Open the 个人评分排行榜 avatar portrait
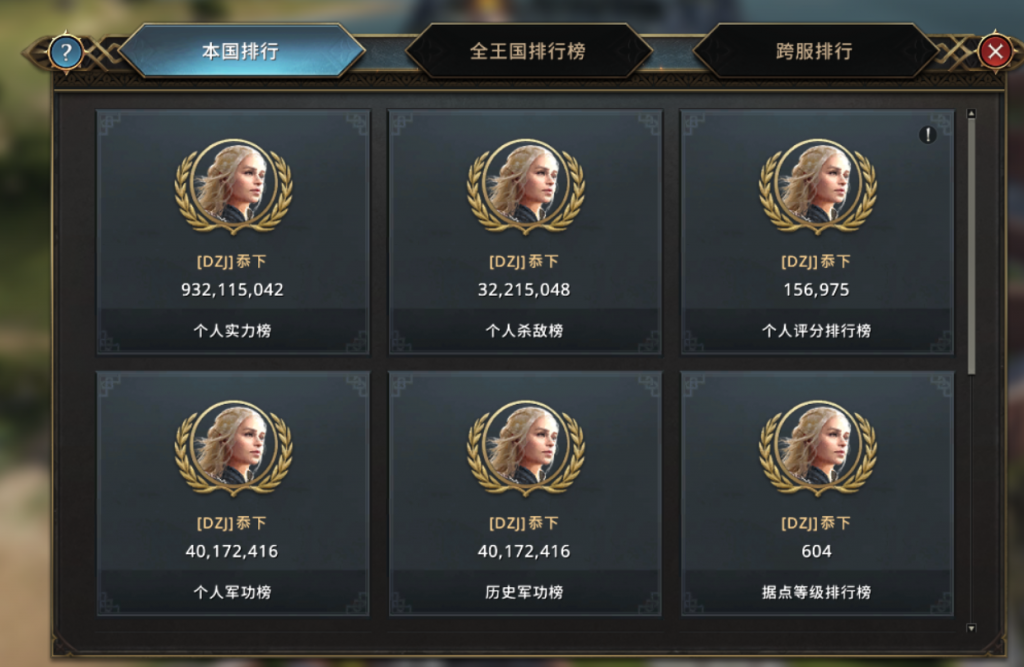The height and width of the screenshot is (667, 1024). (817, 186)
